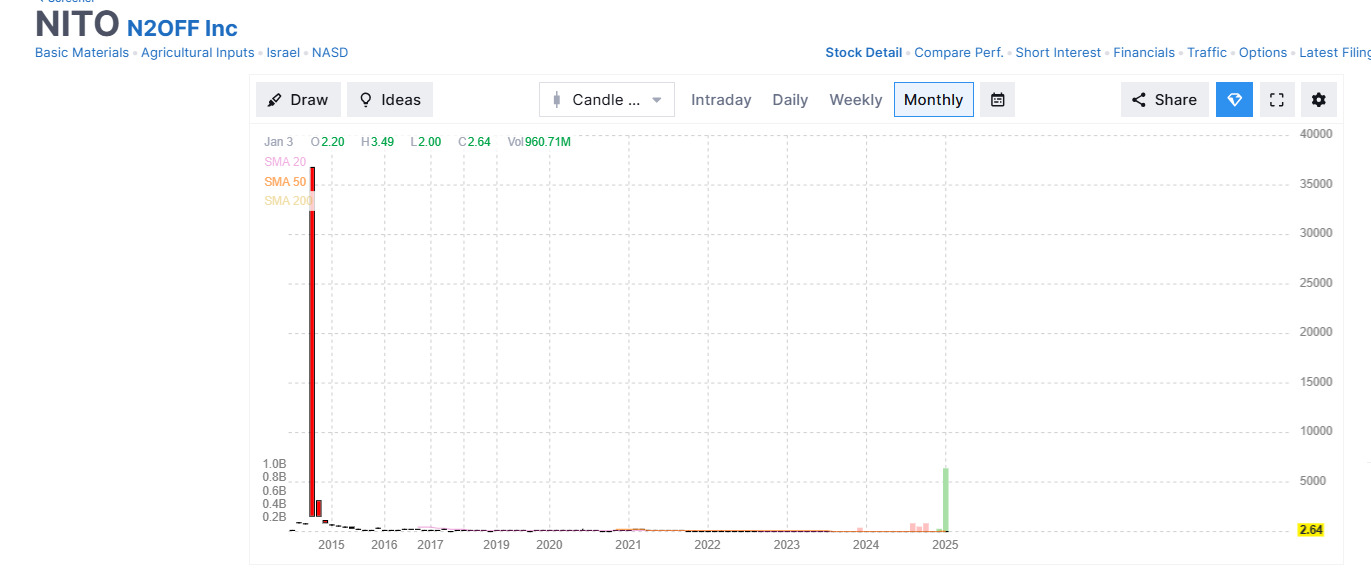The width and height of the screenshot is (1371, 577).
Task: Open the Ideas lightbulb button
Action: tap(390, 100)
